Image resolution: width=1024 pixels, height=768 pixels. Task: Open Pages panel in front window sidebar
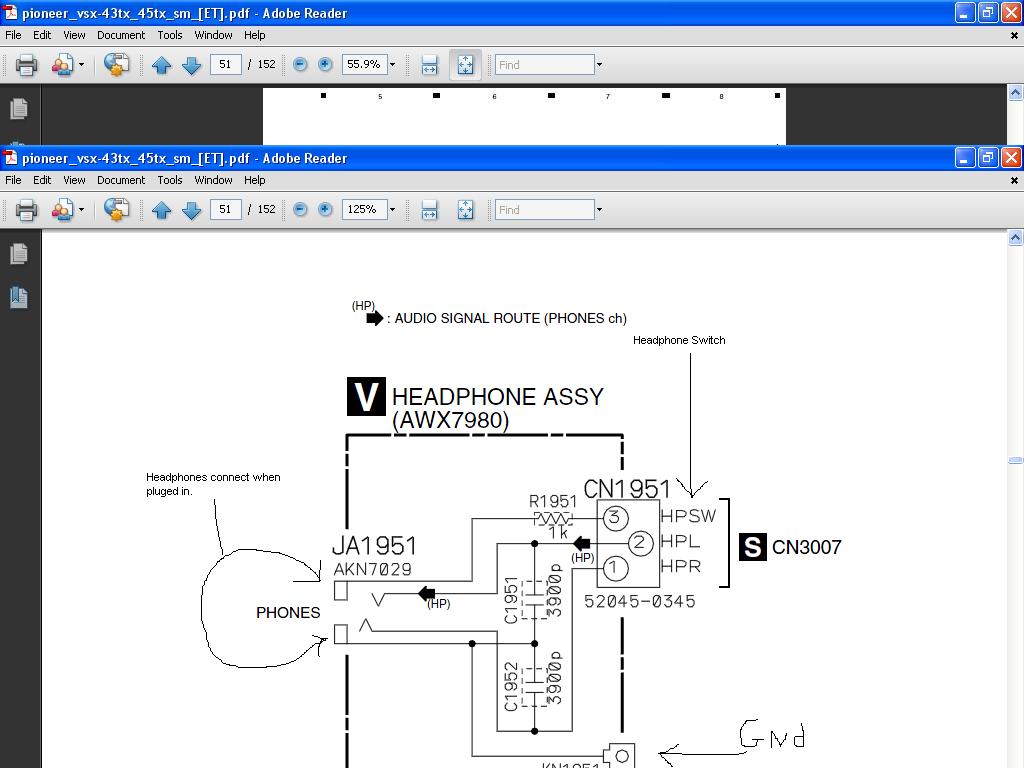[x=19, y=254]
